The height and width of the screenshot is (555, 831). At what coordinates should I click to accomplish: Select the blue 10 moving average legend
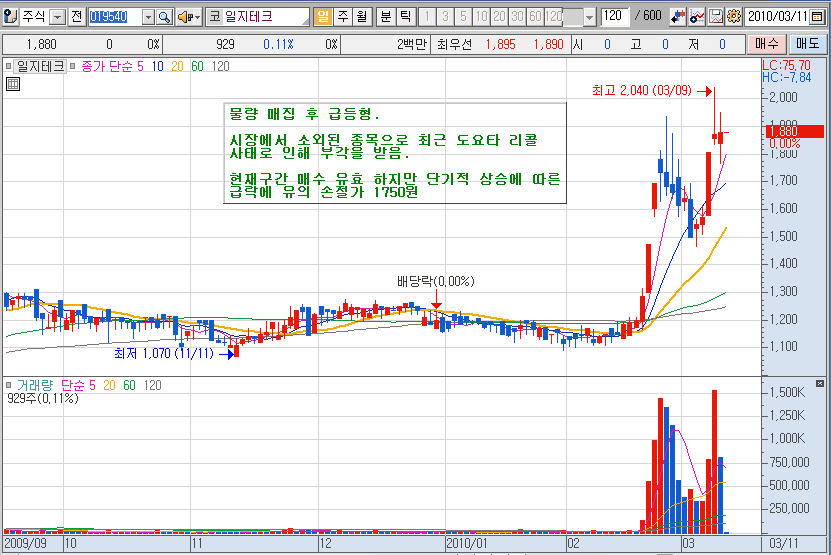[157, 66]
